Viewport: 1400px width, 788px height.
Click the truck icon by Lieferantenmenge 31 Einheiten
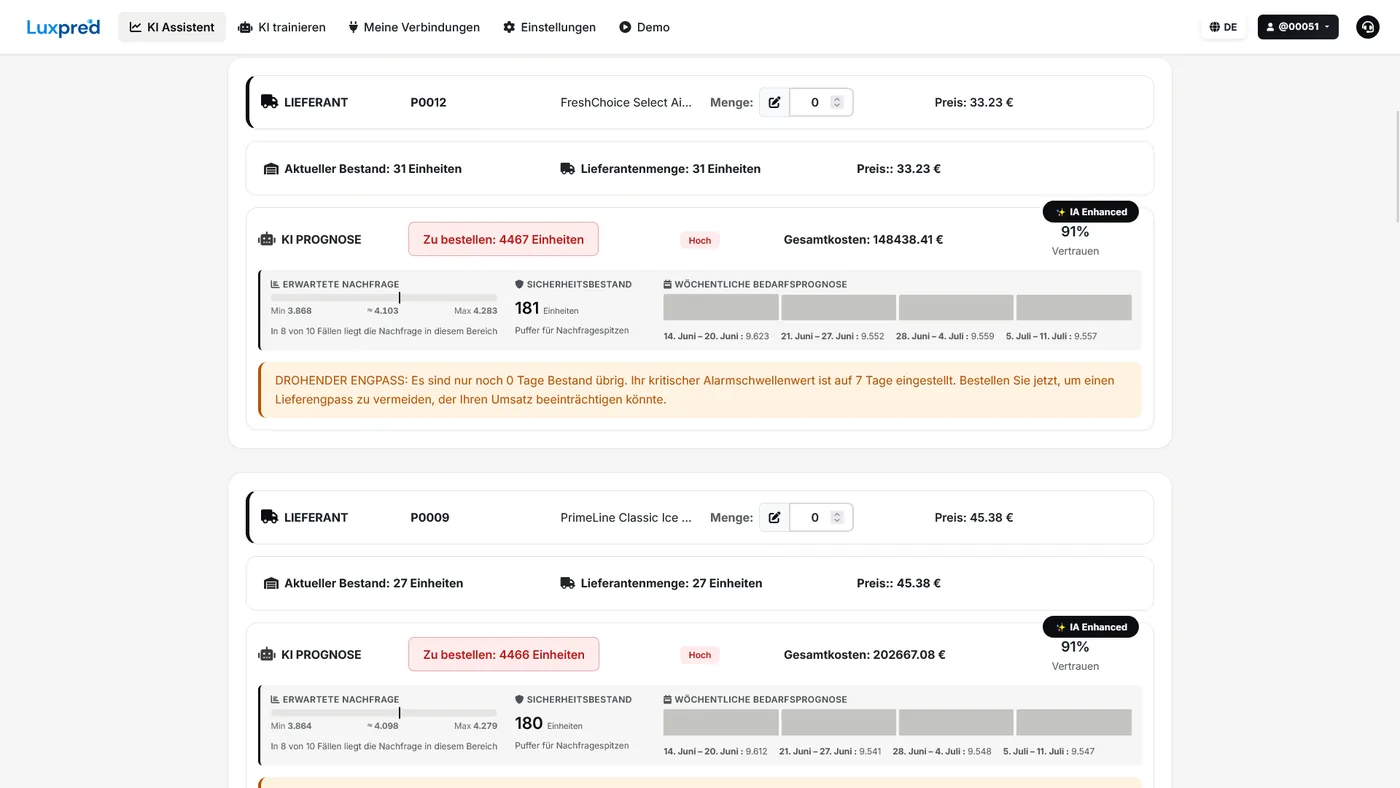point(568,169)
